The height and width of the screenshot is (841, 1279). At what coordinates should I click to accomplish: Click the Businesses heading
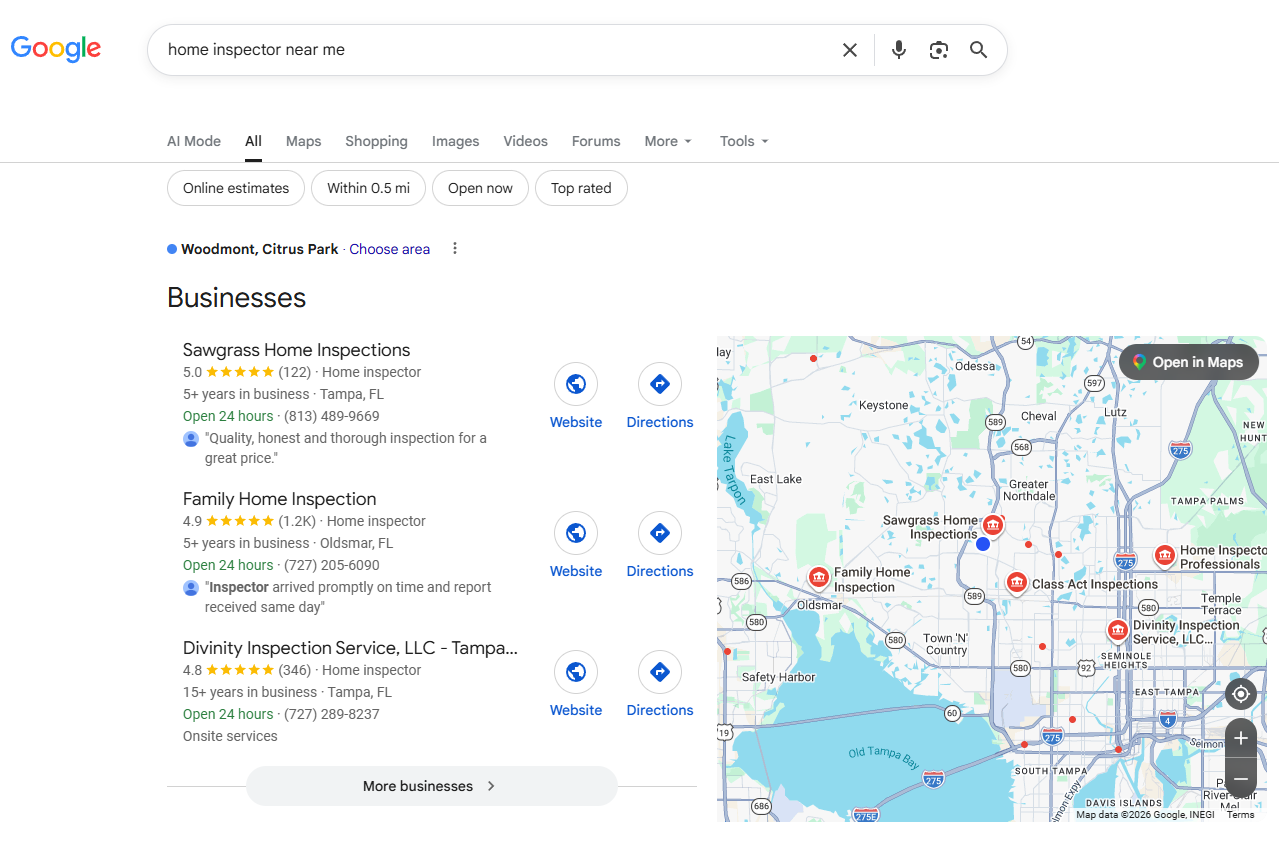236,298
